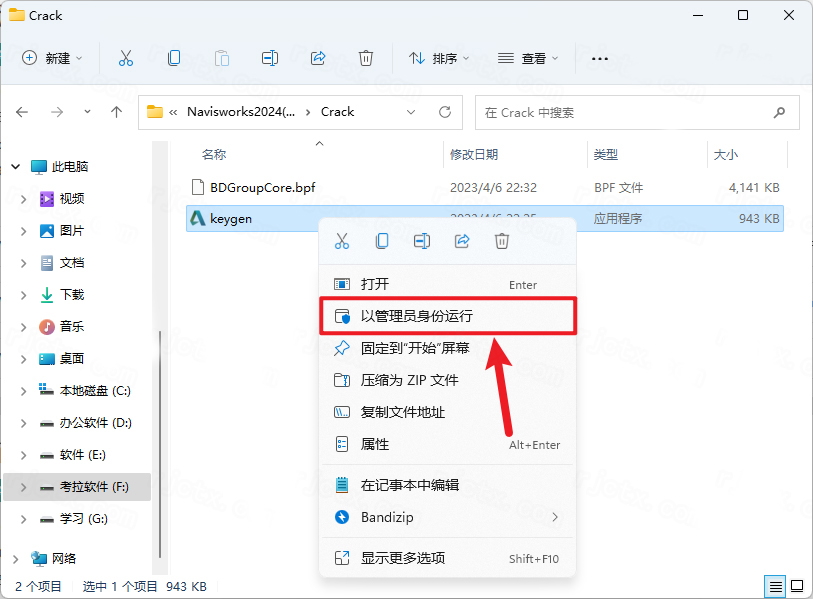The image size is (813, 599).
Task: Click the Rename icon in the toolbar
Action: click(x=270, y=58)
